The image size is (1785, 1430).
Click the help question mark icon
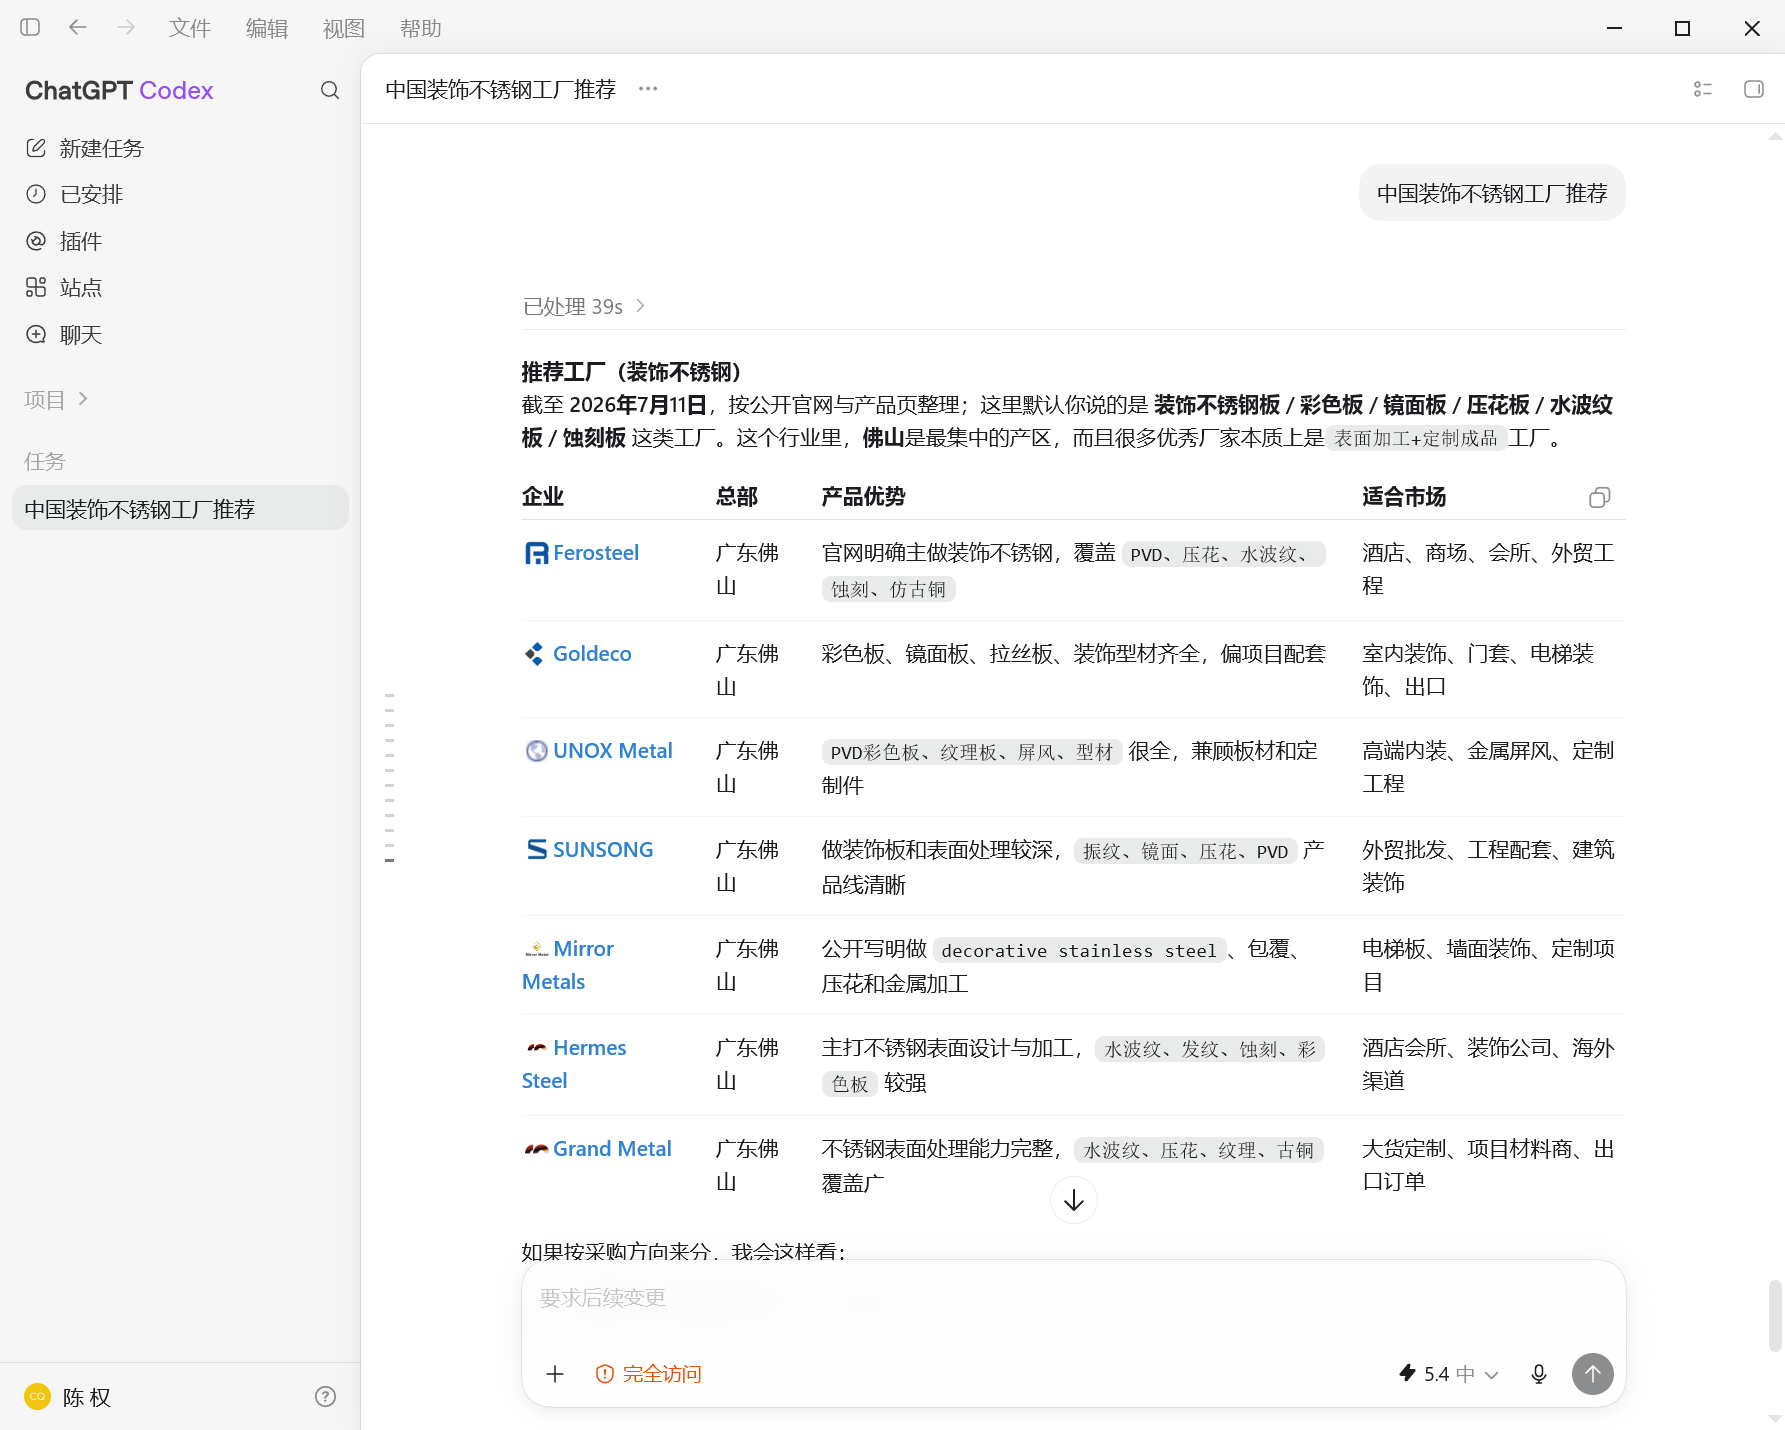[325, 1397]
